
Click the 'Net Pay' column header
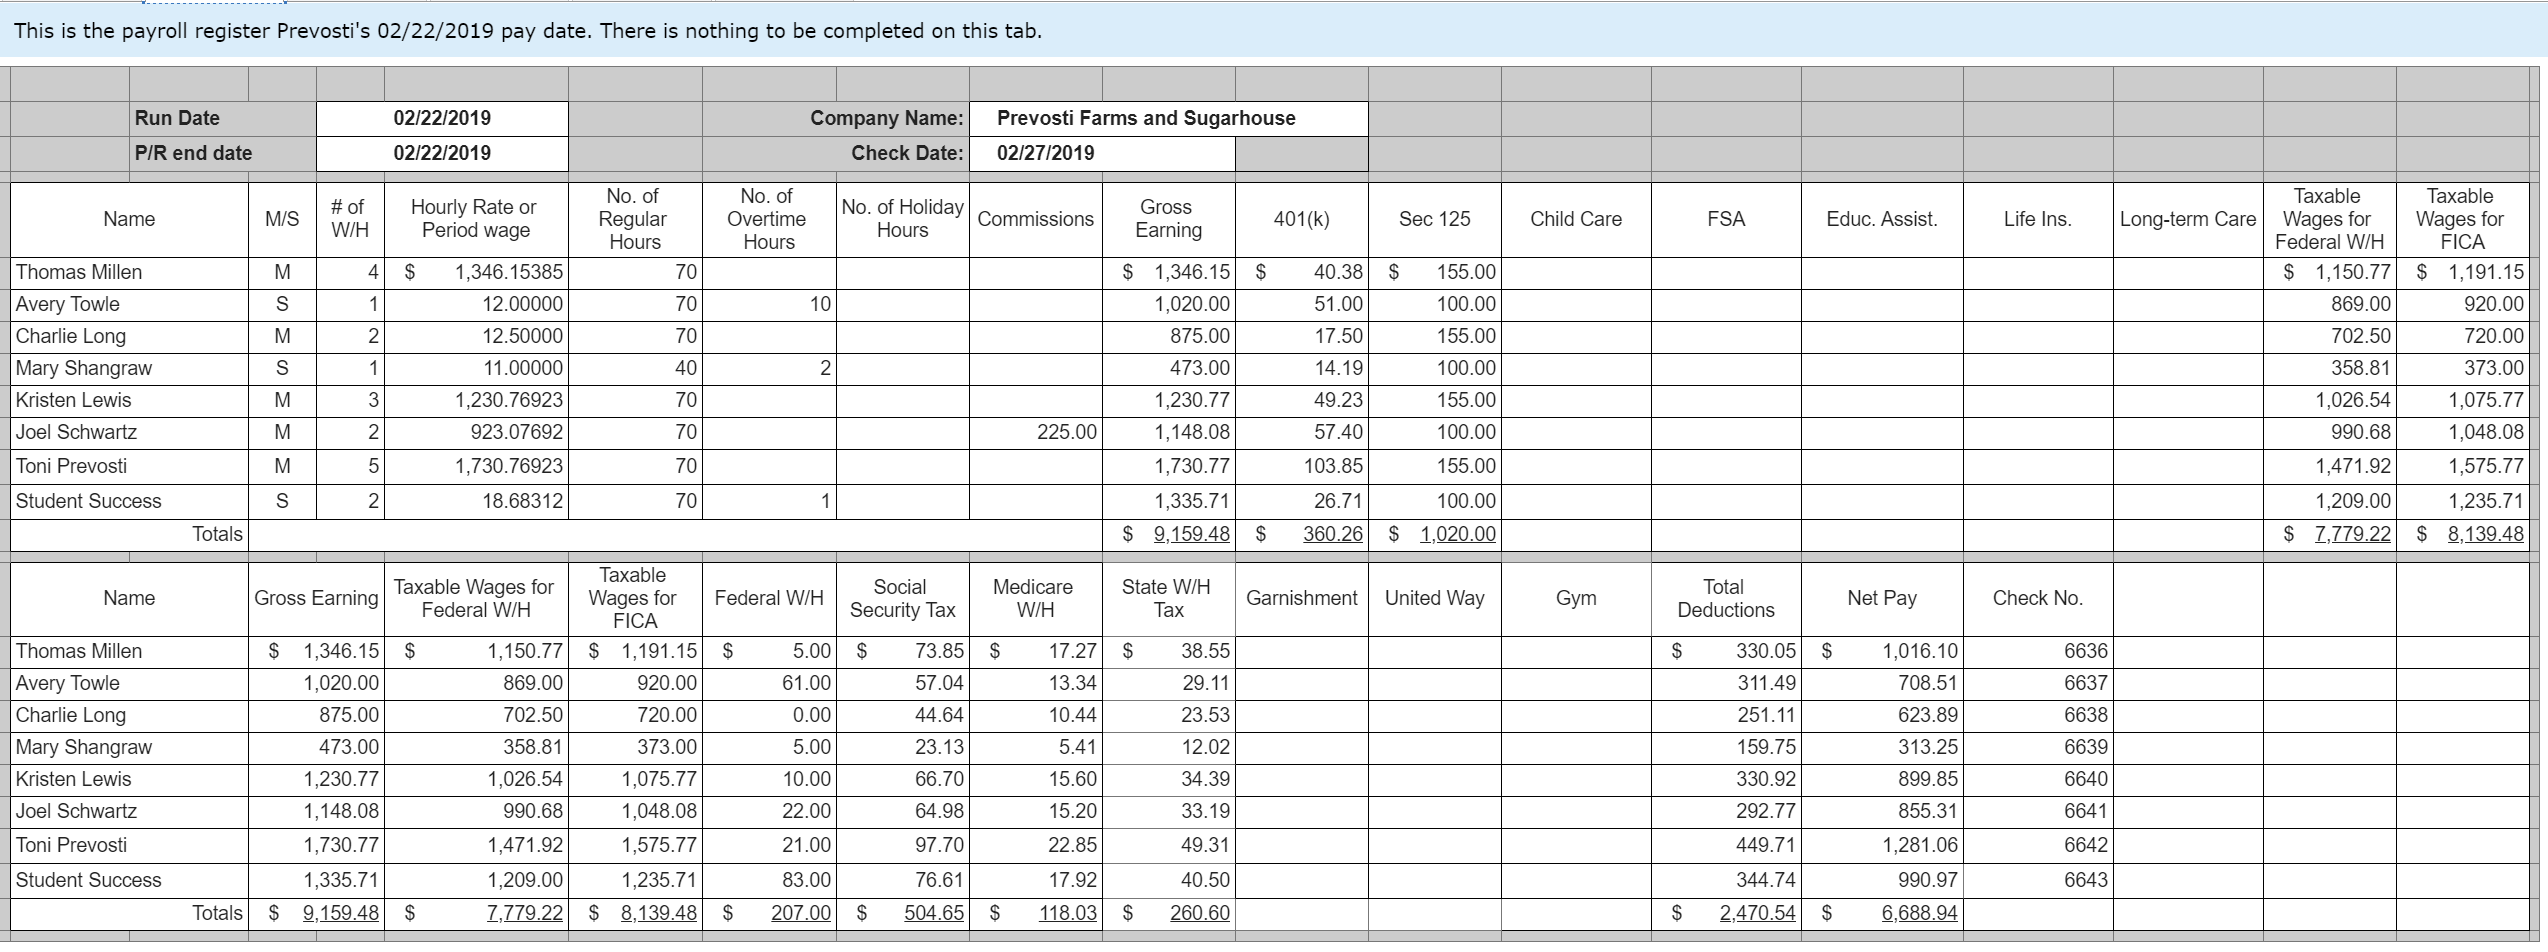click(1882, 598)
